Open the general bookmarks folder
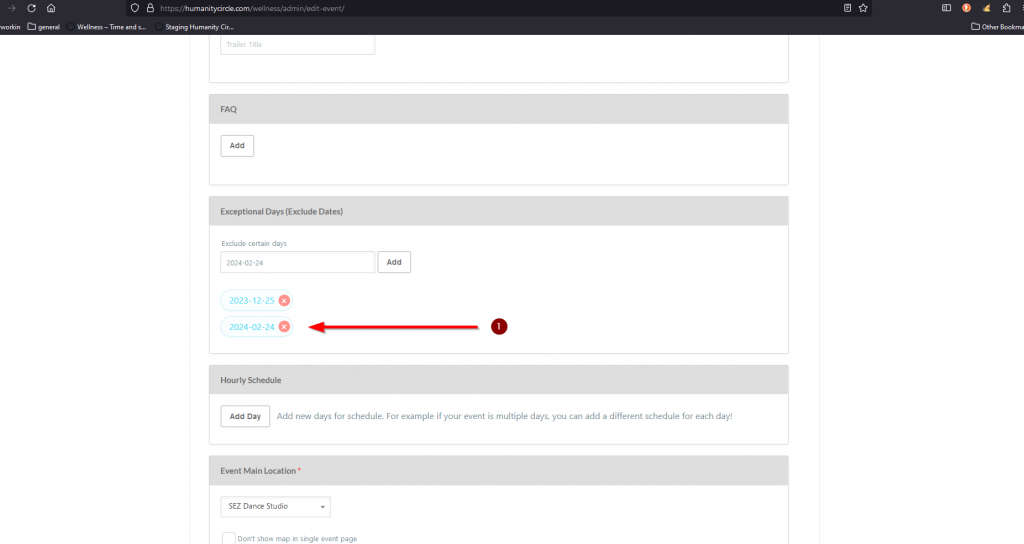Screen dimensions: 1024x544 [44, 27]
